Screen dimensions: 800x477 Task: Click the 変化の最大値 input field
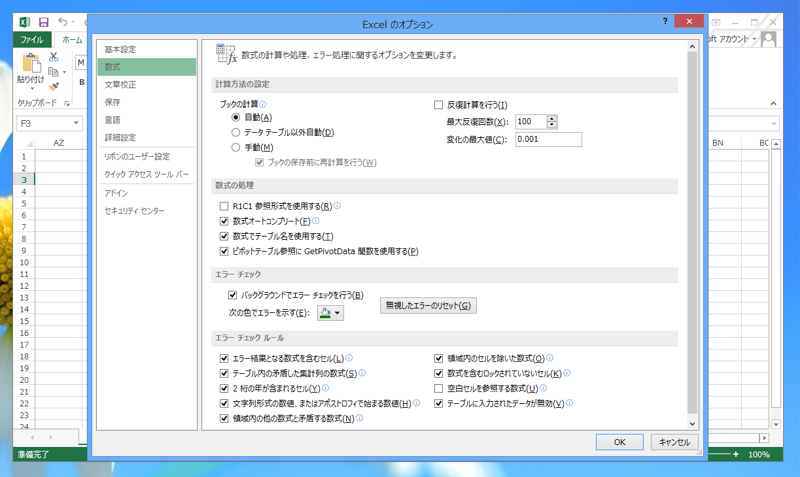[x=548, y=139]
